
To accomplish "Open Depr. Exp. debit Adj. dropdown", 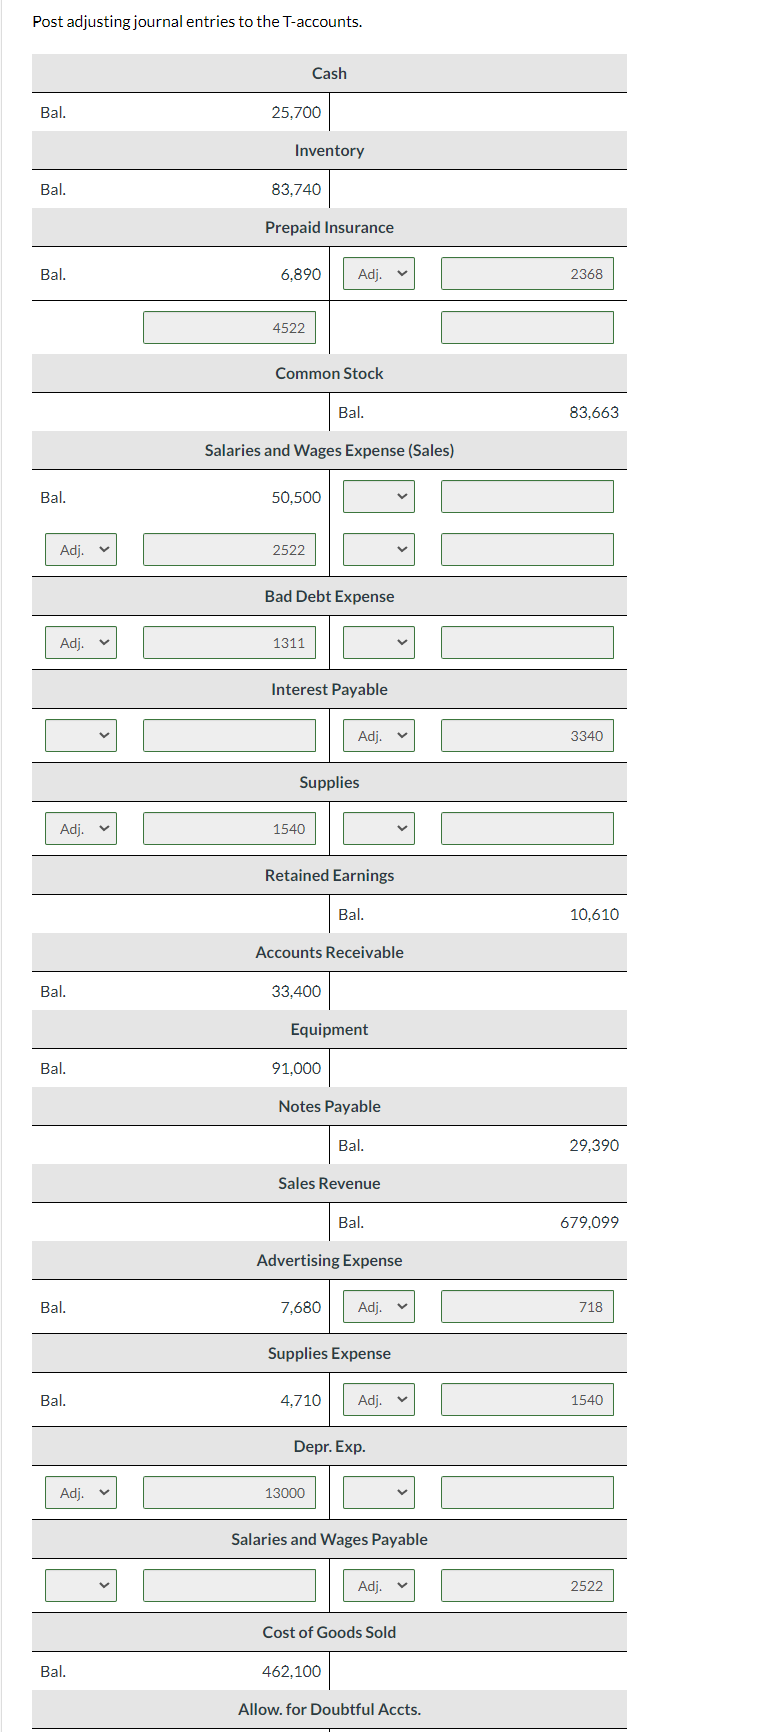I will coord(81,1493).
